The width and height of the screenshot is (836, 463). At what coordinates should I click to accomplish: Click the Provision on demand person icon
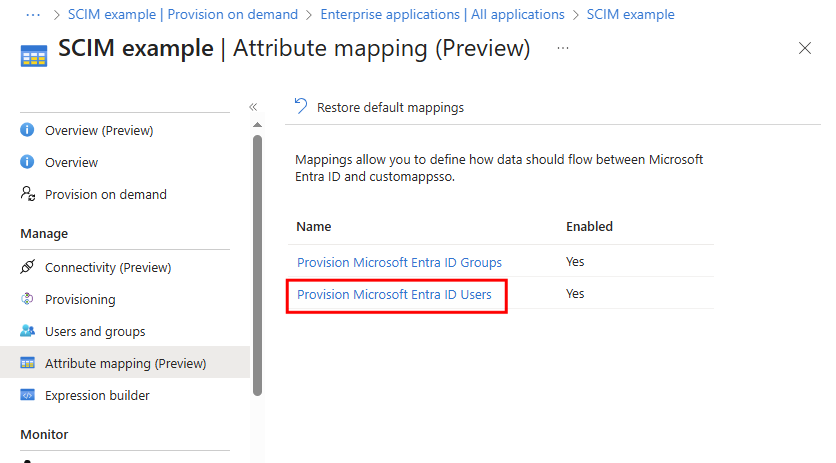point(28,194)
